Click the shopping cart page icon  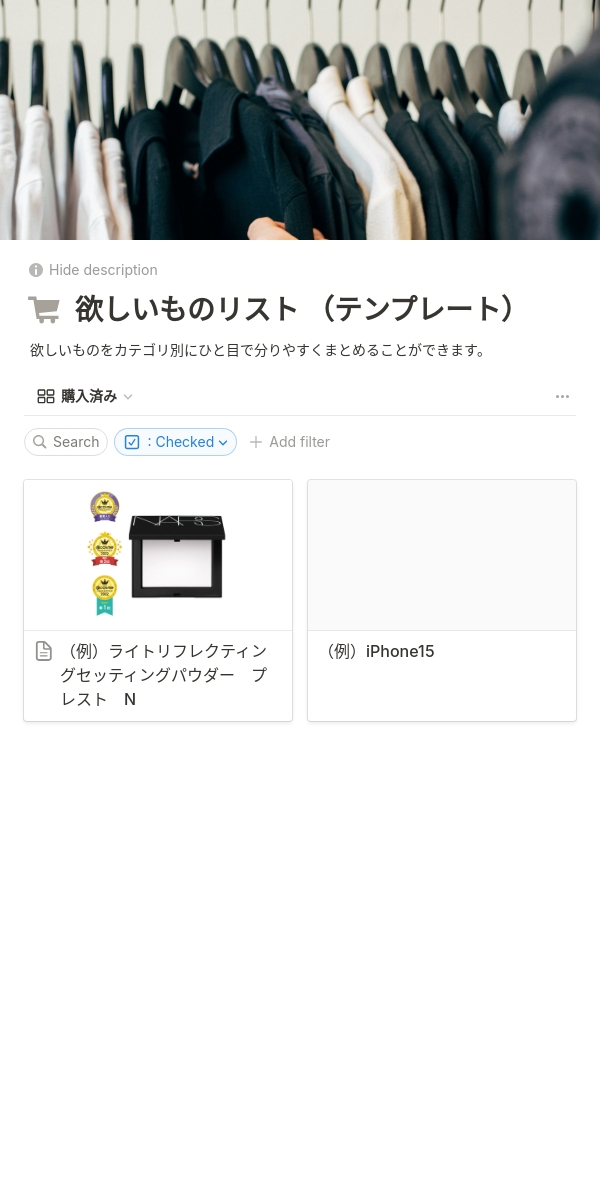pyautogui.click(x=44, y=310)
